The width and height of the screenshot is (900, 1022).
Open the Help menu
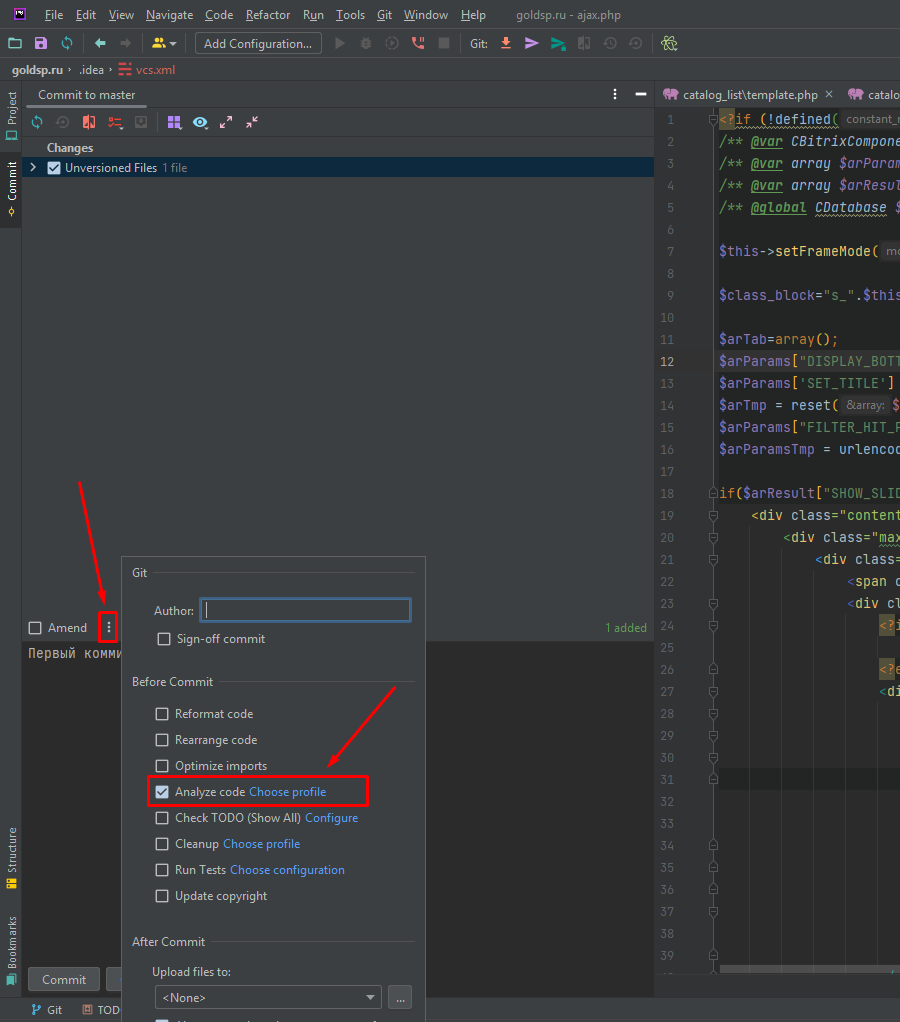point(473,14)
